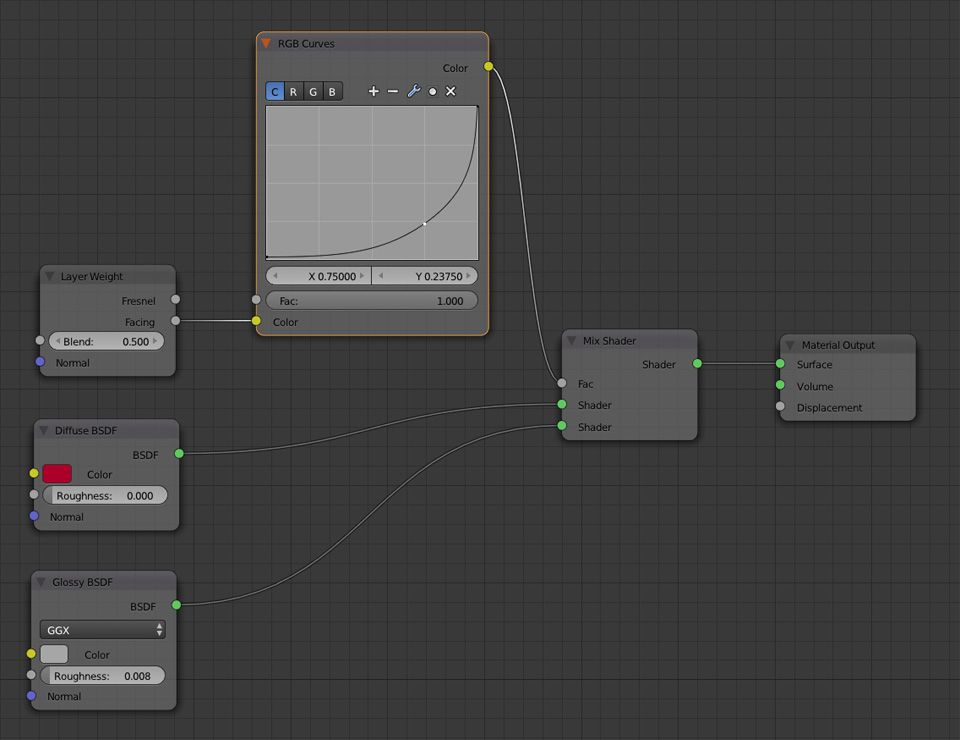Click the Facing output socket on Layer Weight
Image resolution: width=960 pixels, height=740 pixels.
176,321
